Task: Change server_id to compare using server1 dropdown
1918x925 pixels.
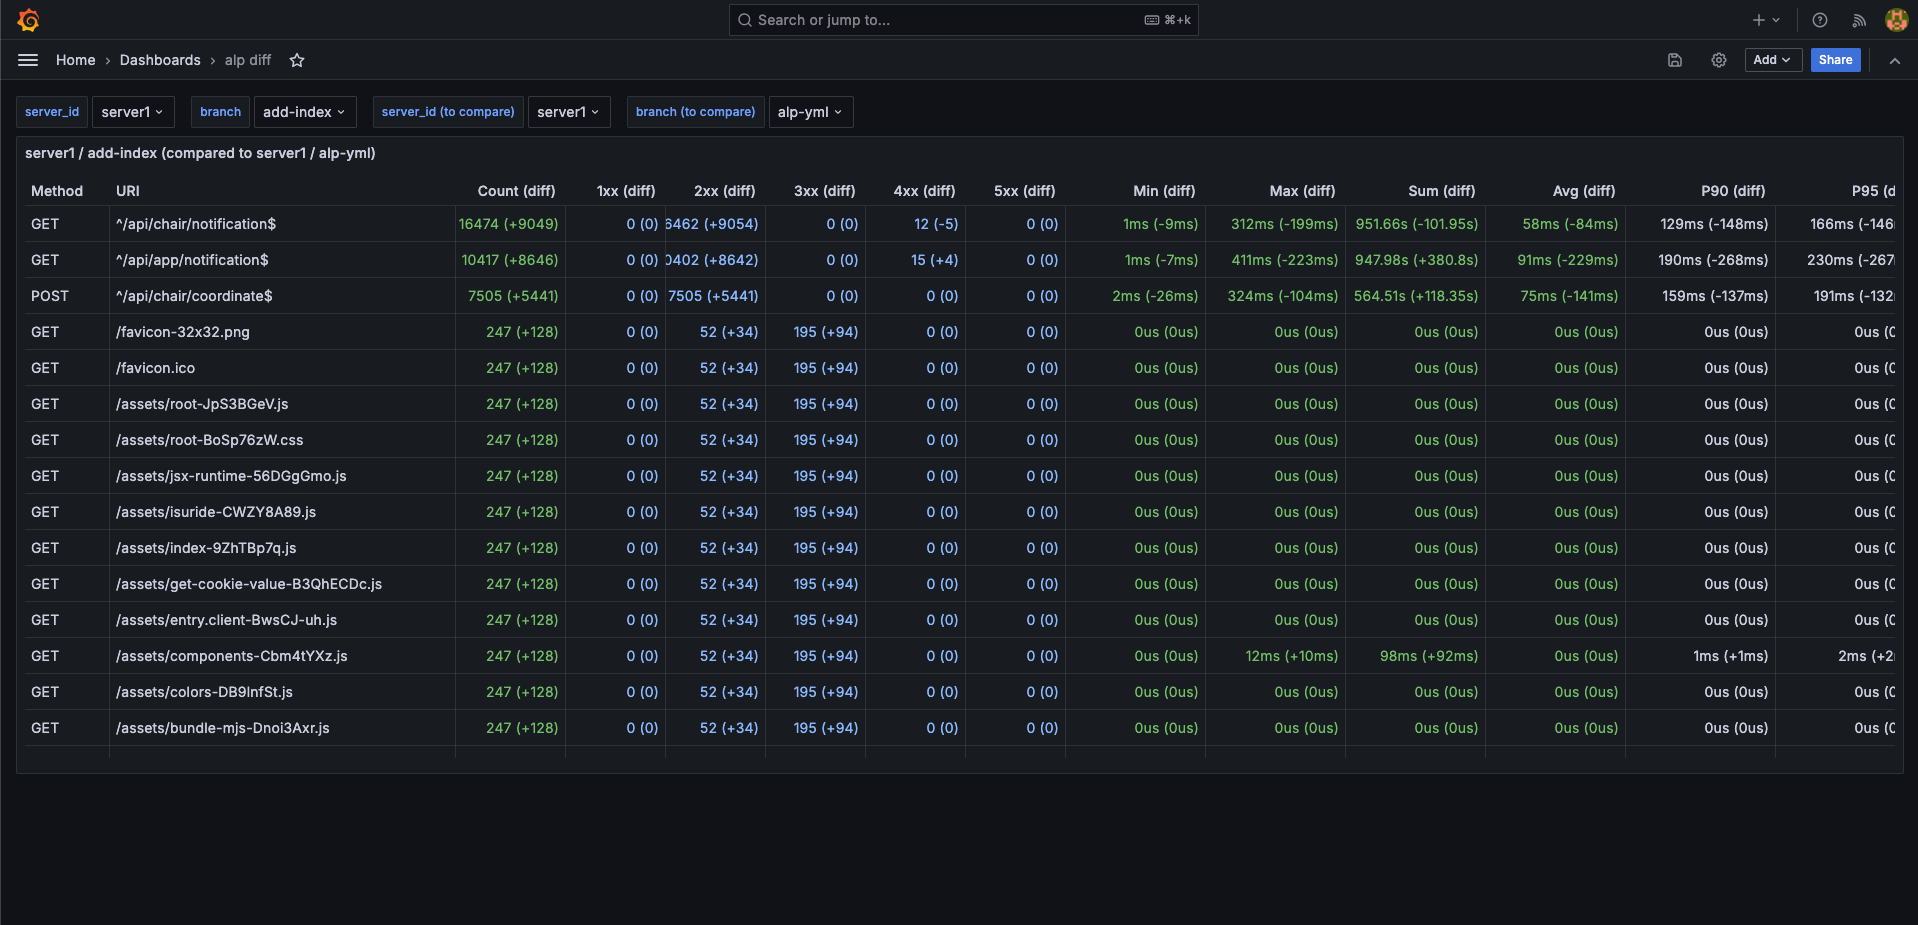Action: coord(568,112)
